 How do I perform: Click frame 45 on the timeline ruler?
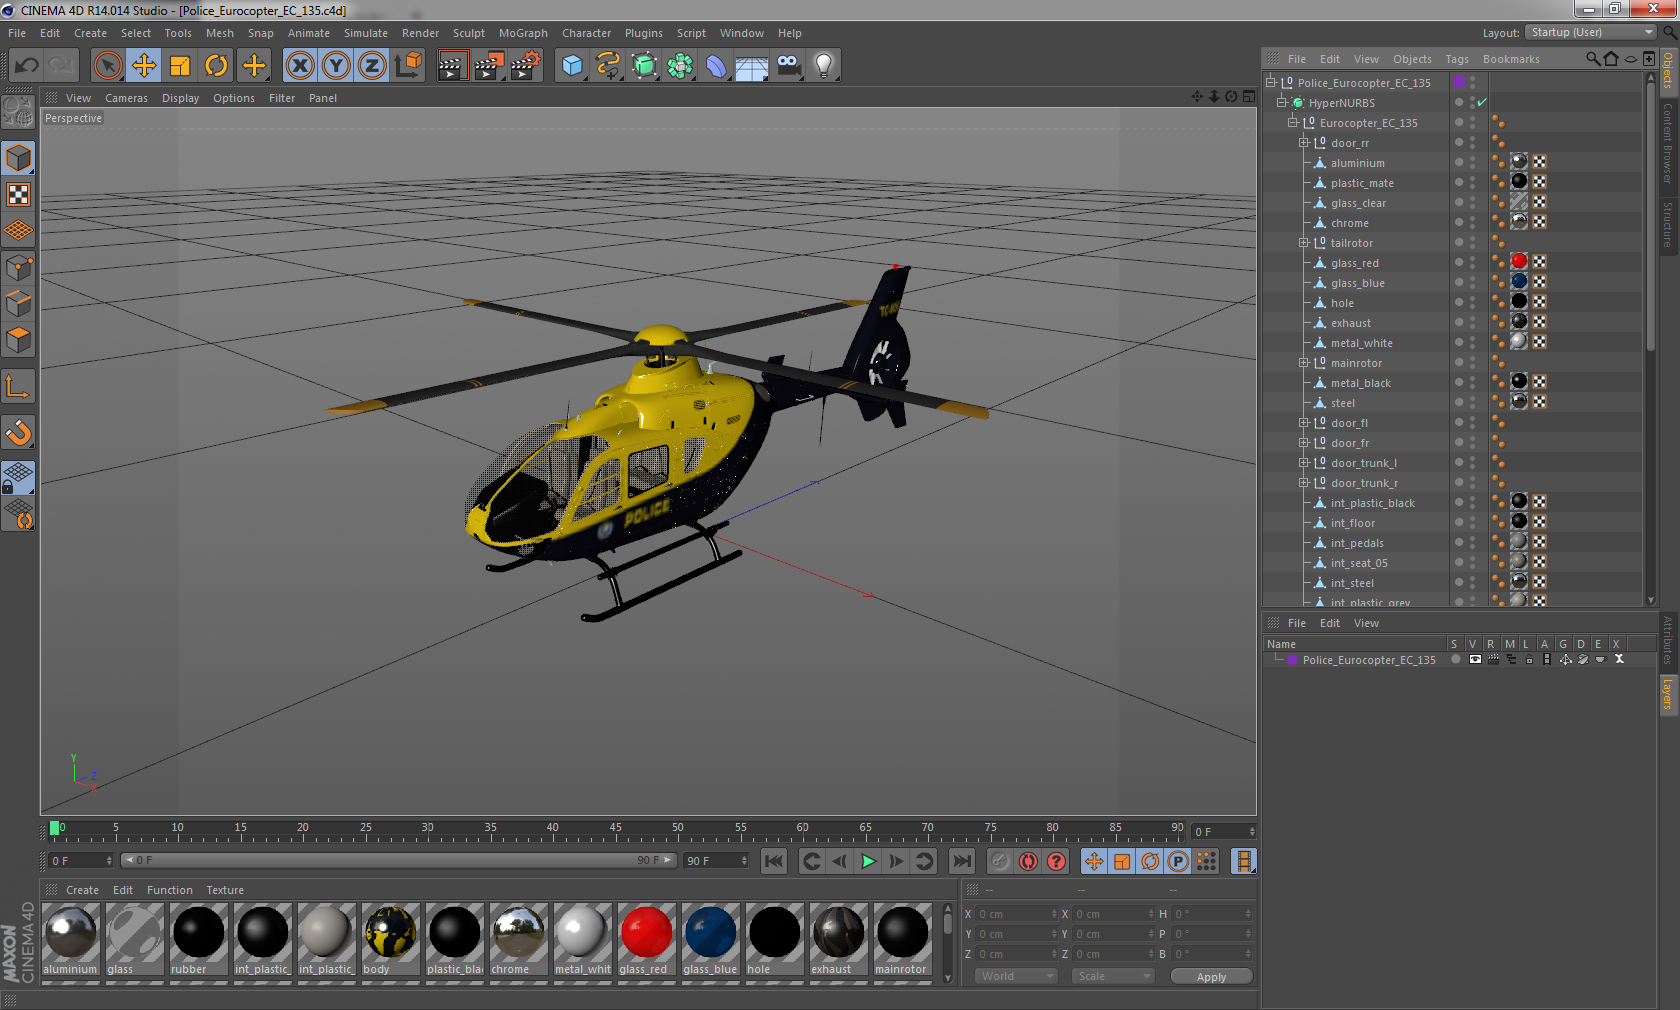click(x=615, y=830)
